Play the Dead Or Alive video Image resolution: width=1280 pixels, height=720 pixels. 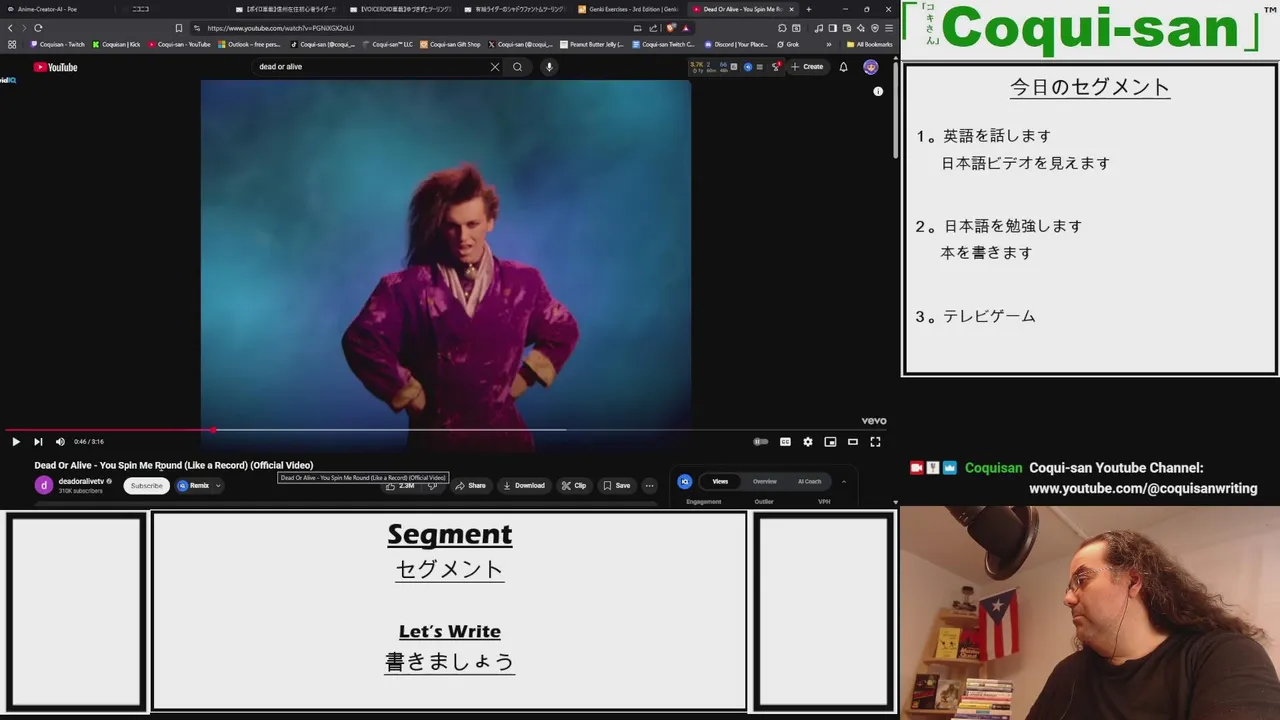click(x=16, y=441)
